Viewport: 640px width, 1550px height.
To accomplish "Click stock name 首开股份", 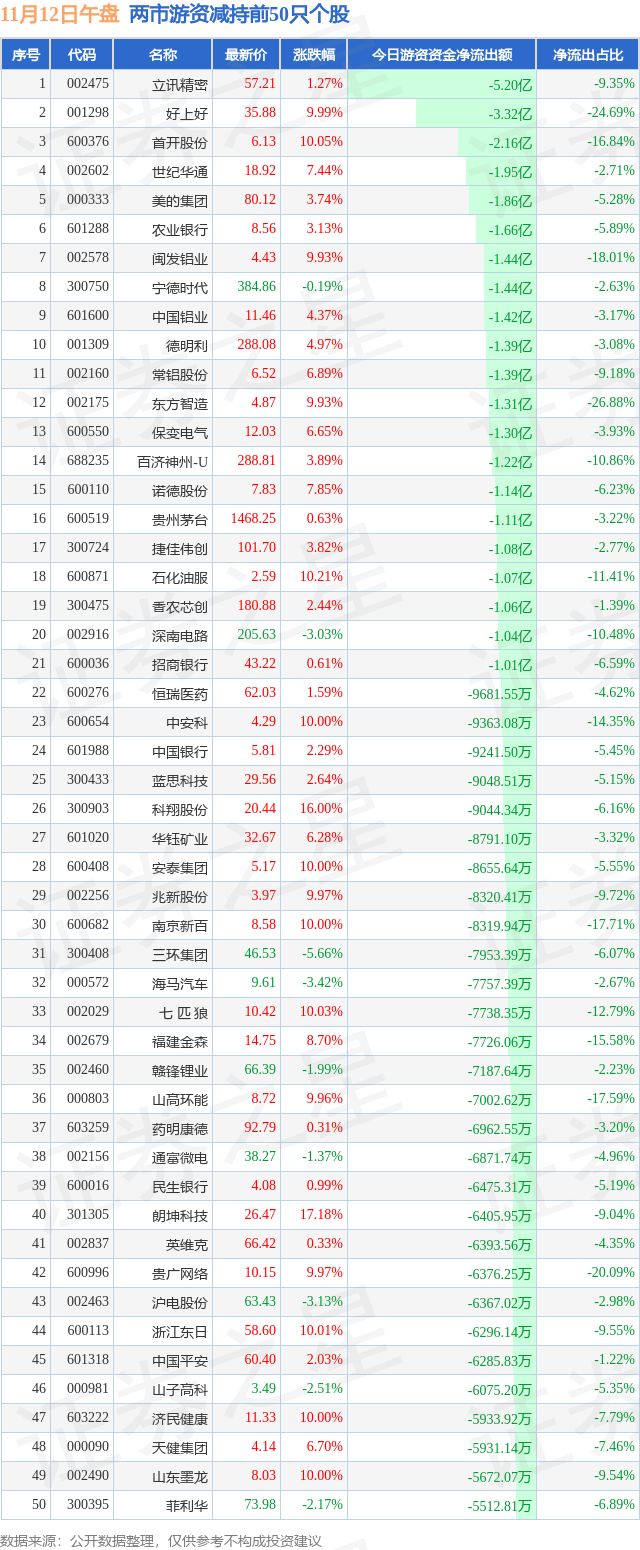I will pos(180,143).
